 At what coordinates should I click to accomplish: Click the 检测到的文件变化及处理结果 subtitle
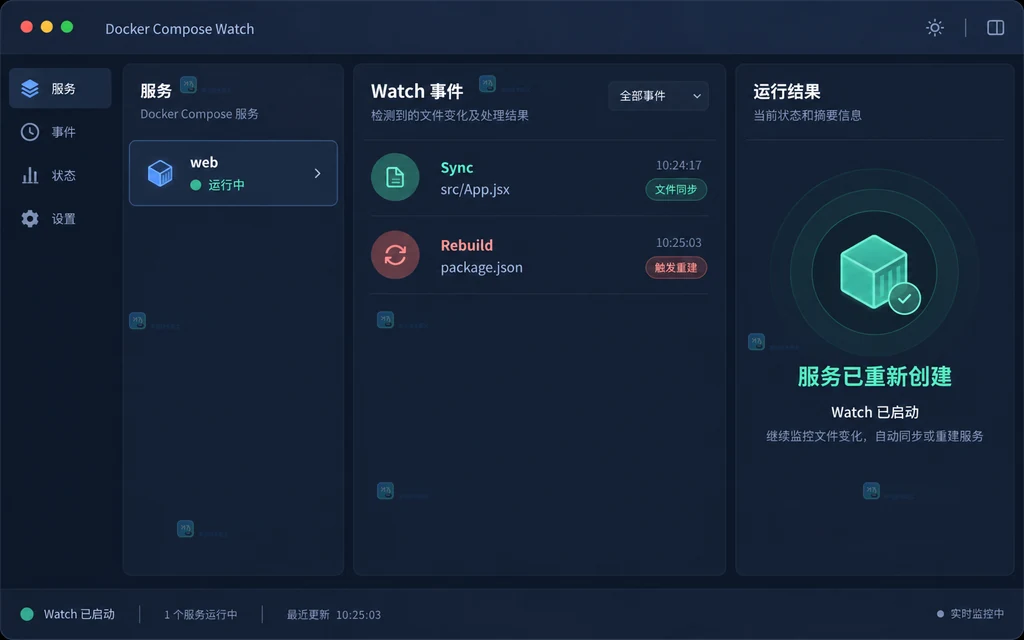point(450,115)
